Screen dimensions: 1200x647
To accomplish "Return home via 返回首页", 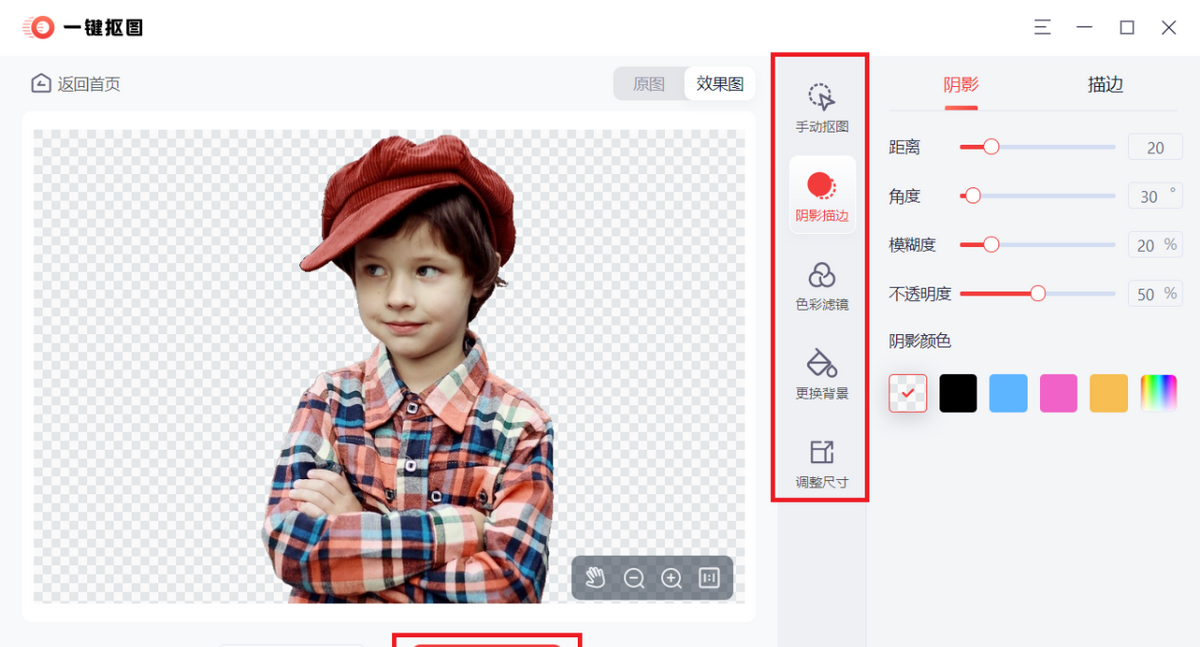I will pyautogui.click(x=76, y=84).
